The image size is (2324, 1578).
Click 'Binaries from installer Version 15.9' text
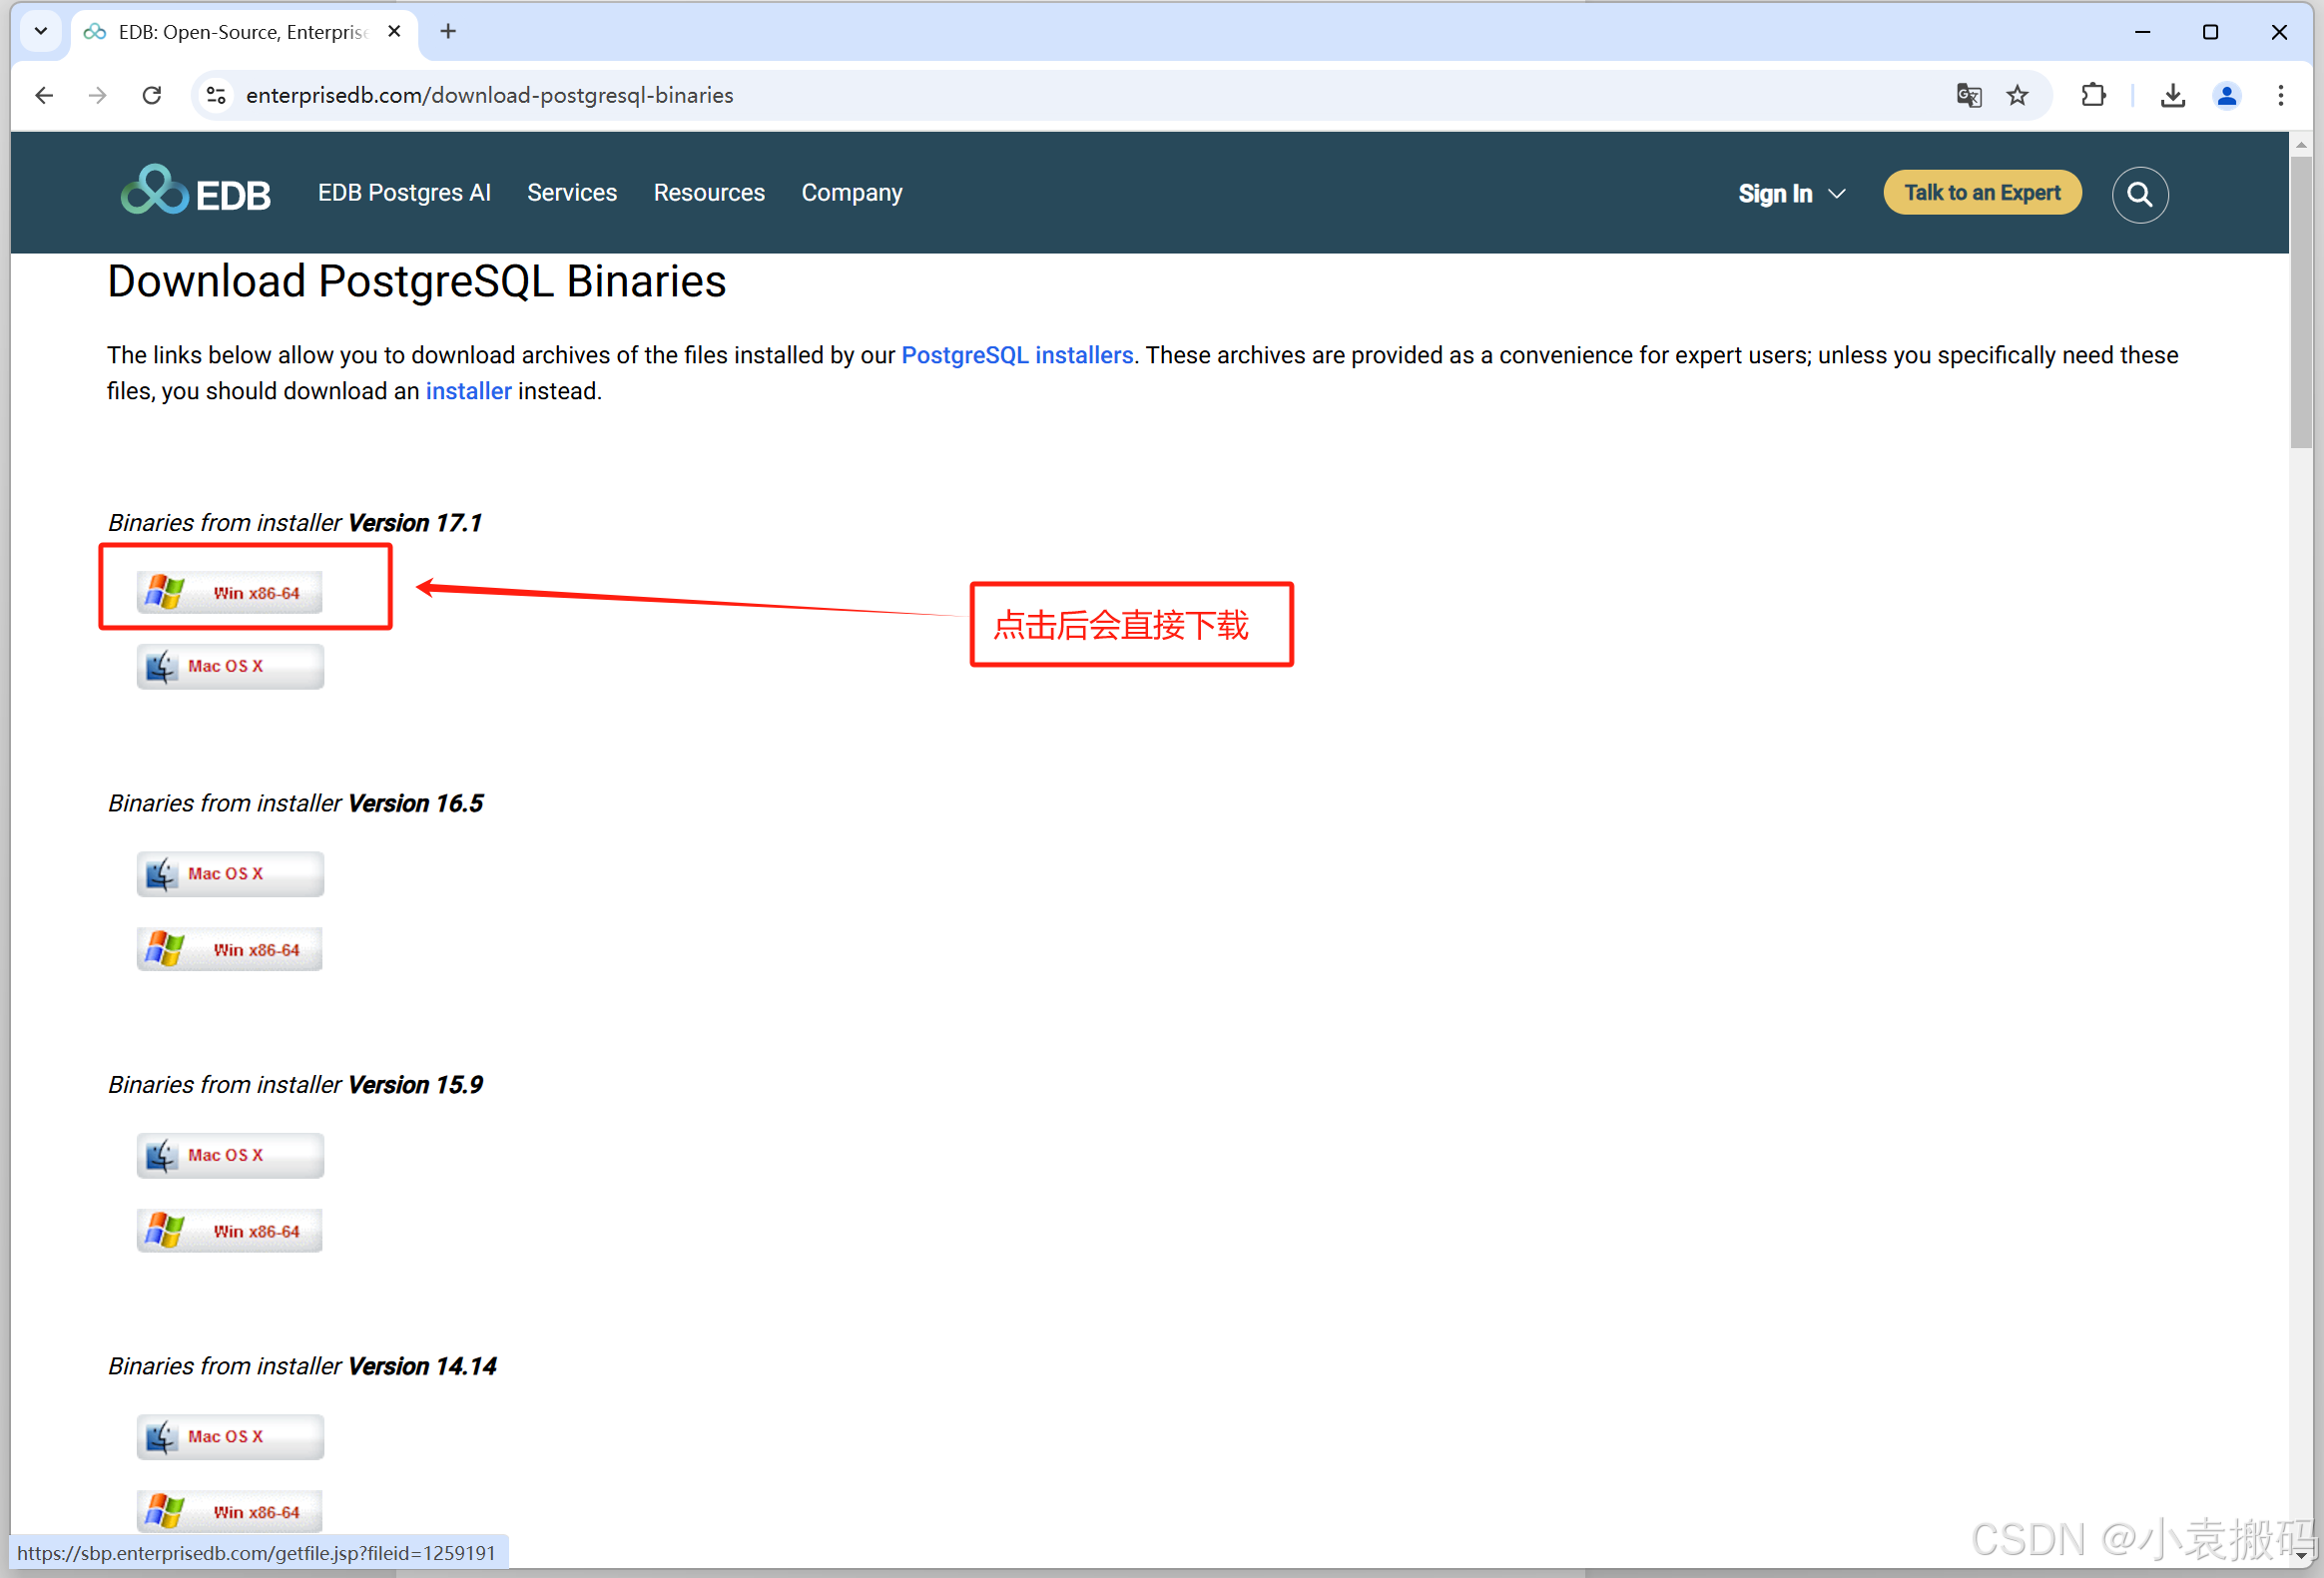(295, 1084)
